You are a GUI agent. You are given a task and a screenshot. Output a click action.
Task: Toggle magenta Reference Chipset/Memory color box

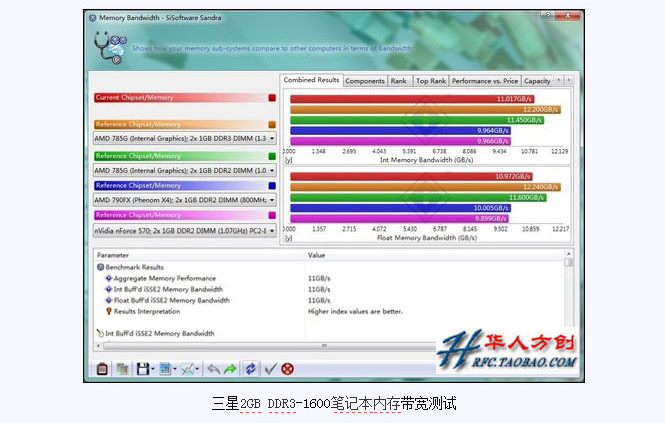pos(272,215)
